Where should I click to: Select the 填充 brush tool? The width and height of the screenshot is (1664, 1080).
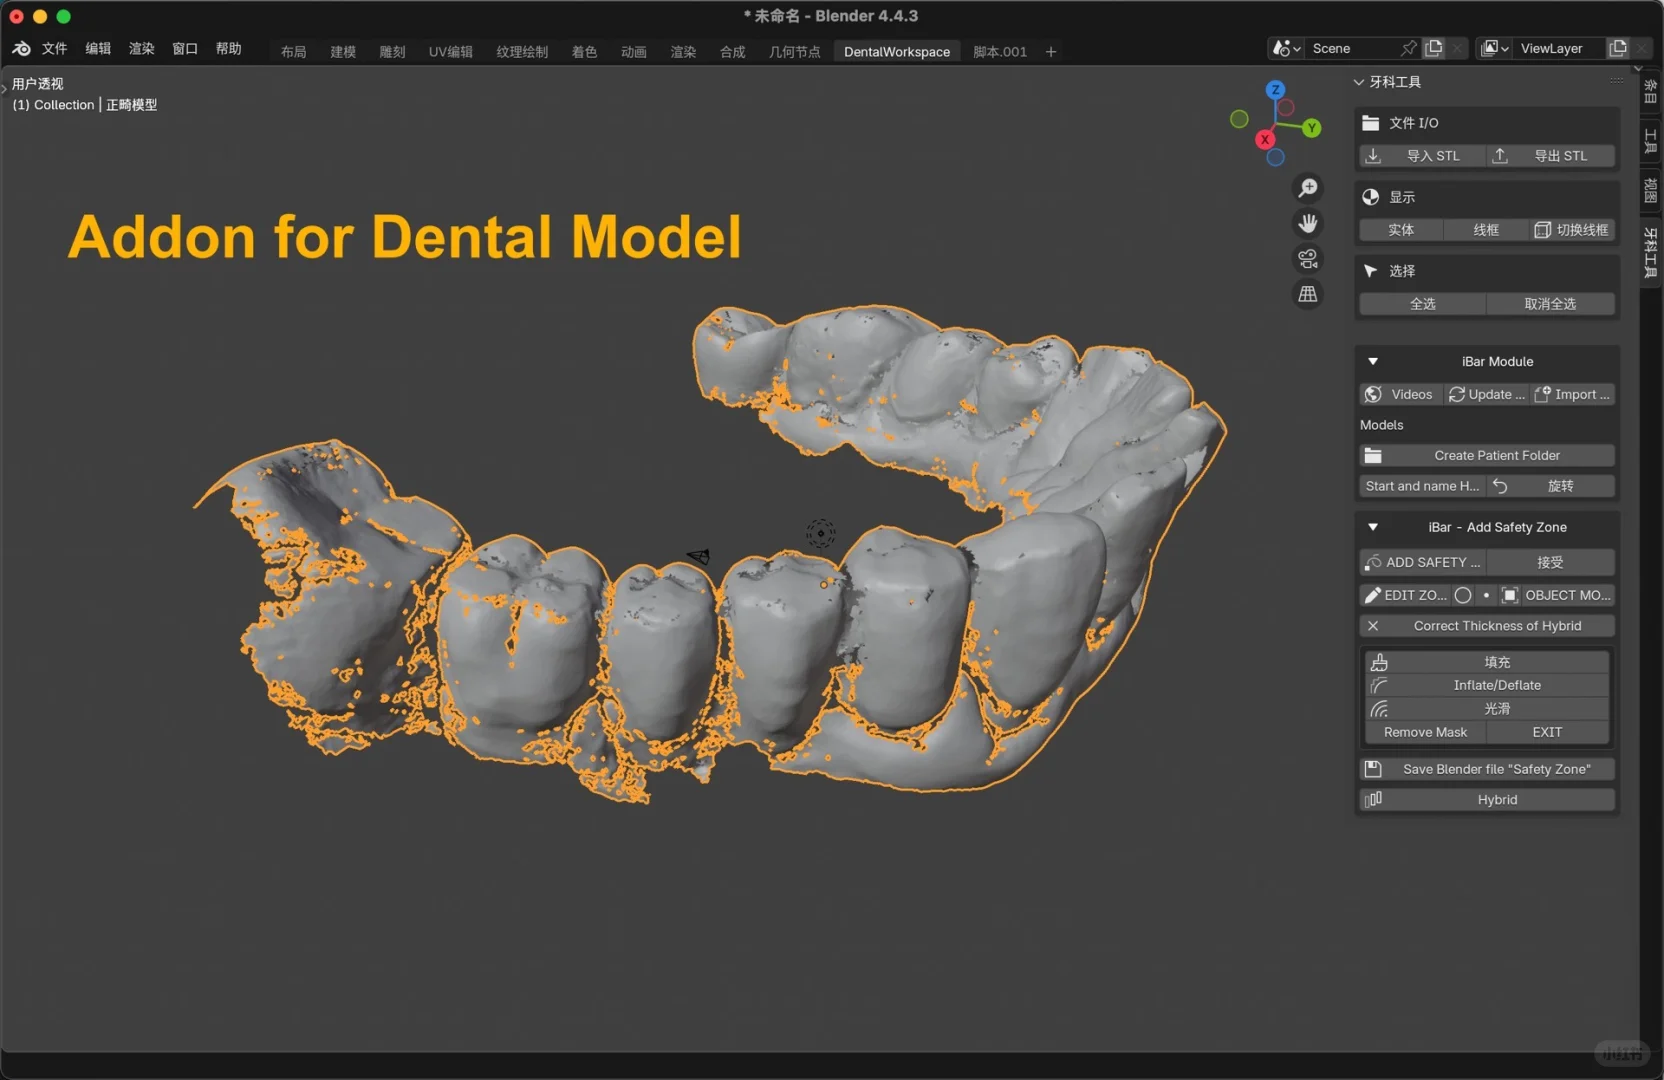click(x=1487, y=662)
